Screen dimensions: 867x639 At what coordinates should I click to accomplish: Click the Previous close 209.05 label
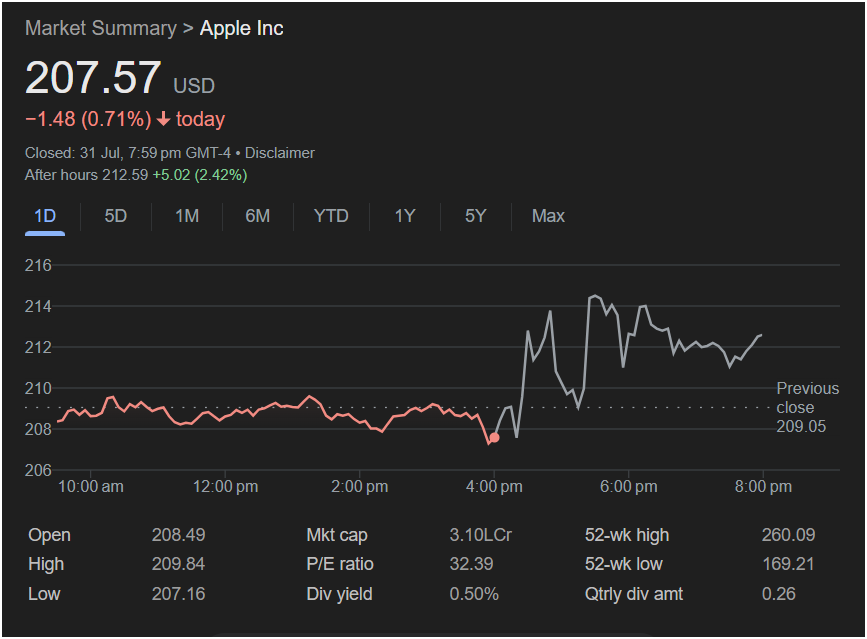point(807,407)
